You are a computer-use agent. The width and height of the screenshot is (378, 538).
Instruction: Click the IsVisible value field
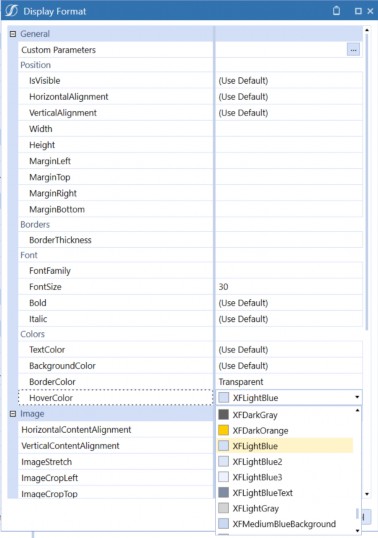tap(288, 81)
